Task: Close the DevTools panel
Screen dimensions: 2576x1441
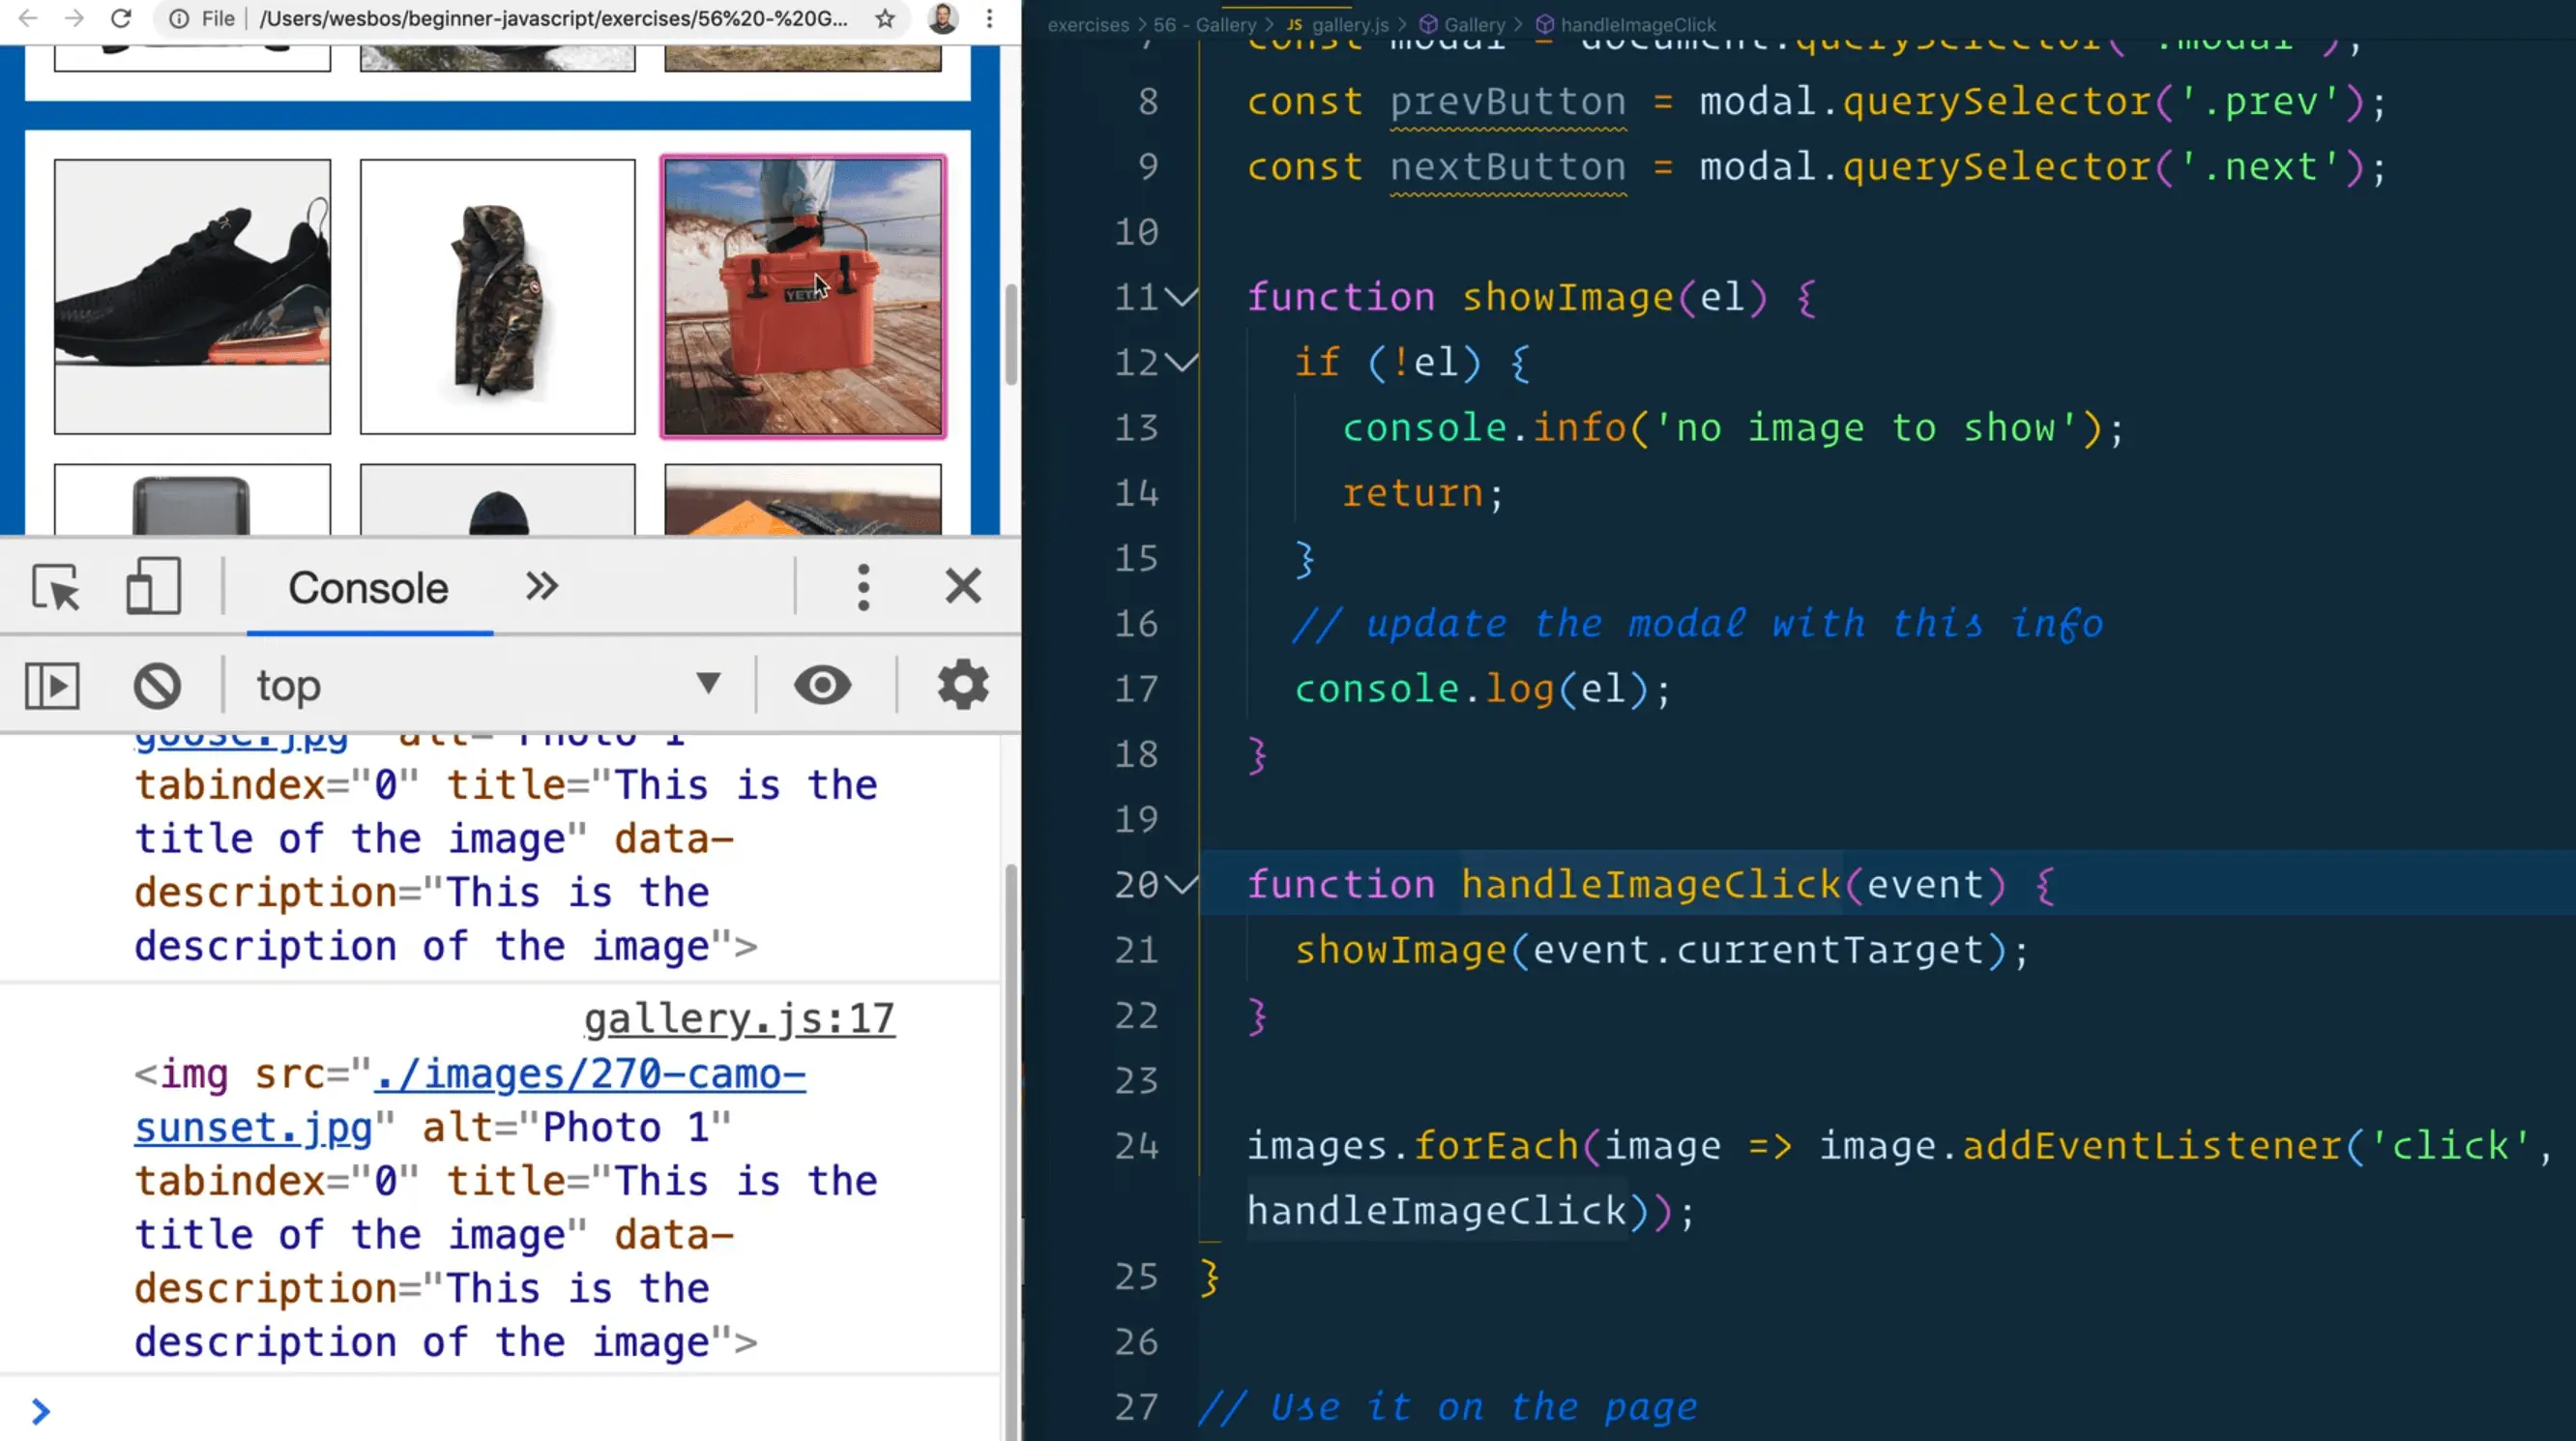Action: pyautogui.click(x=963, y=586)
